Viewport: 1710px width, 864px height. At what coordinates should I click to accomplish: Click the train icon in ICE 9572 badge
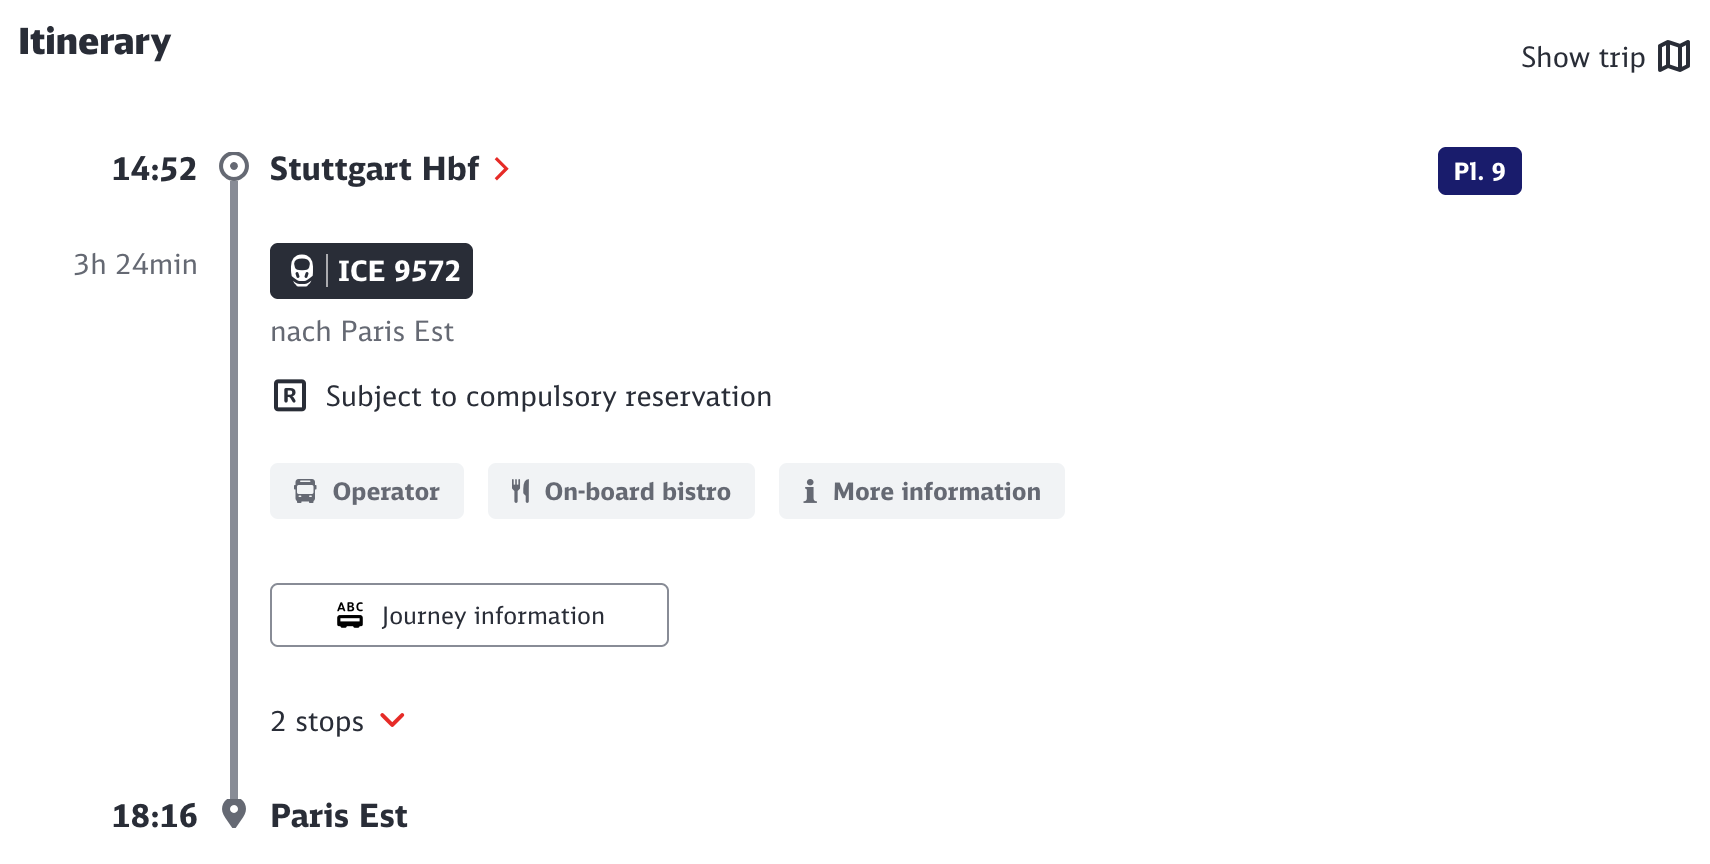[x=302, y=271]
